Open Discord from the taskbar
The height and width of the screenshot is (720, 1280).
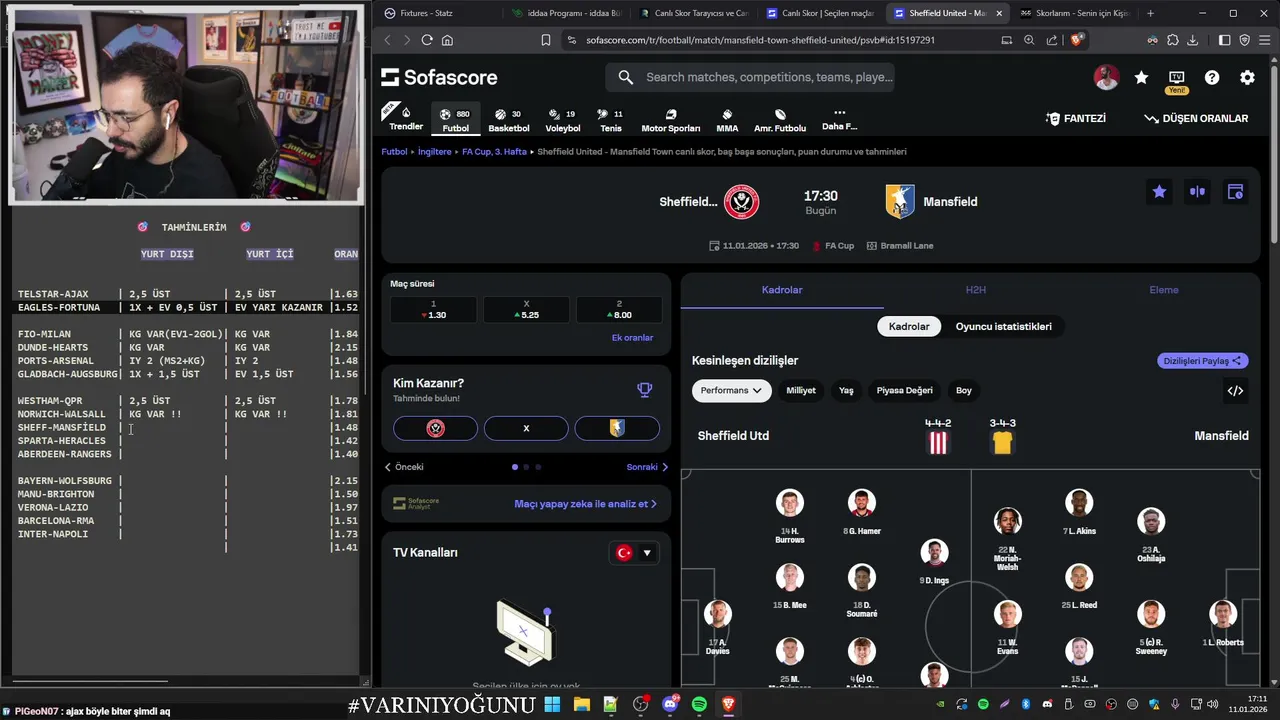point(670,705)
